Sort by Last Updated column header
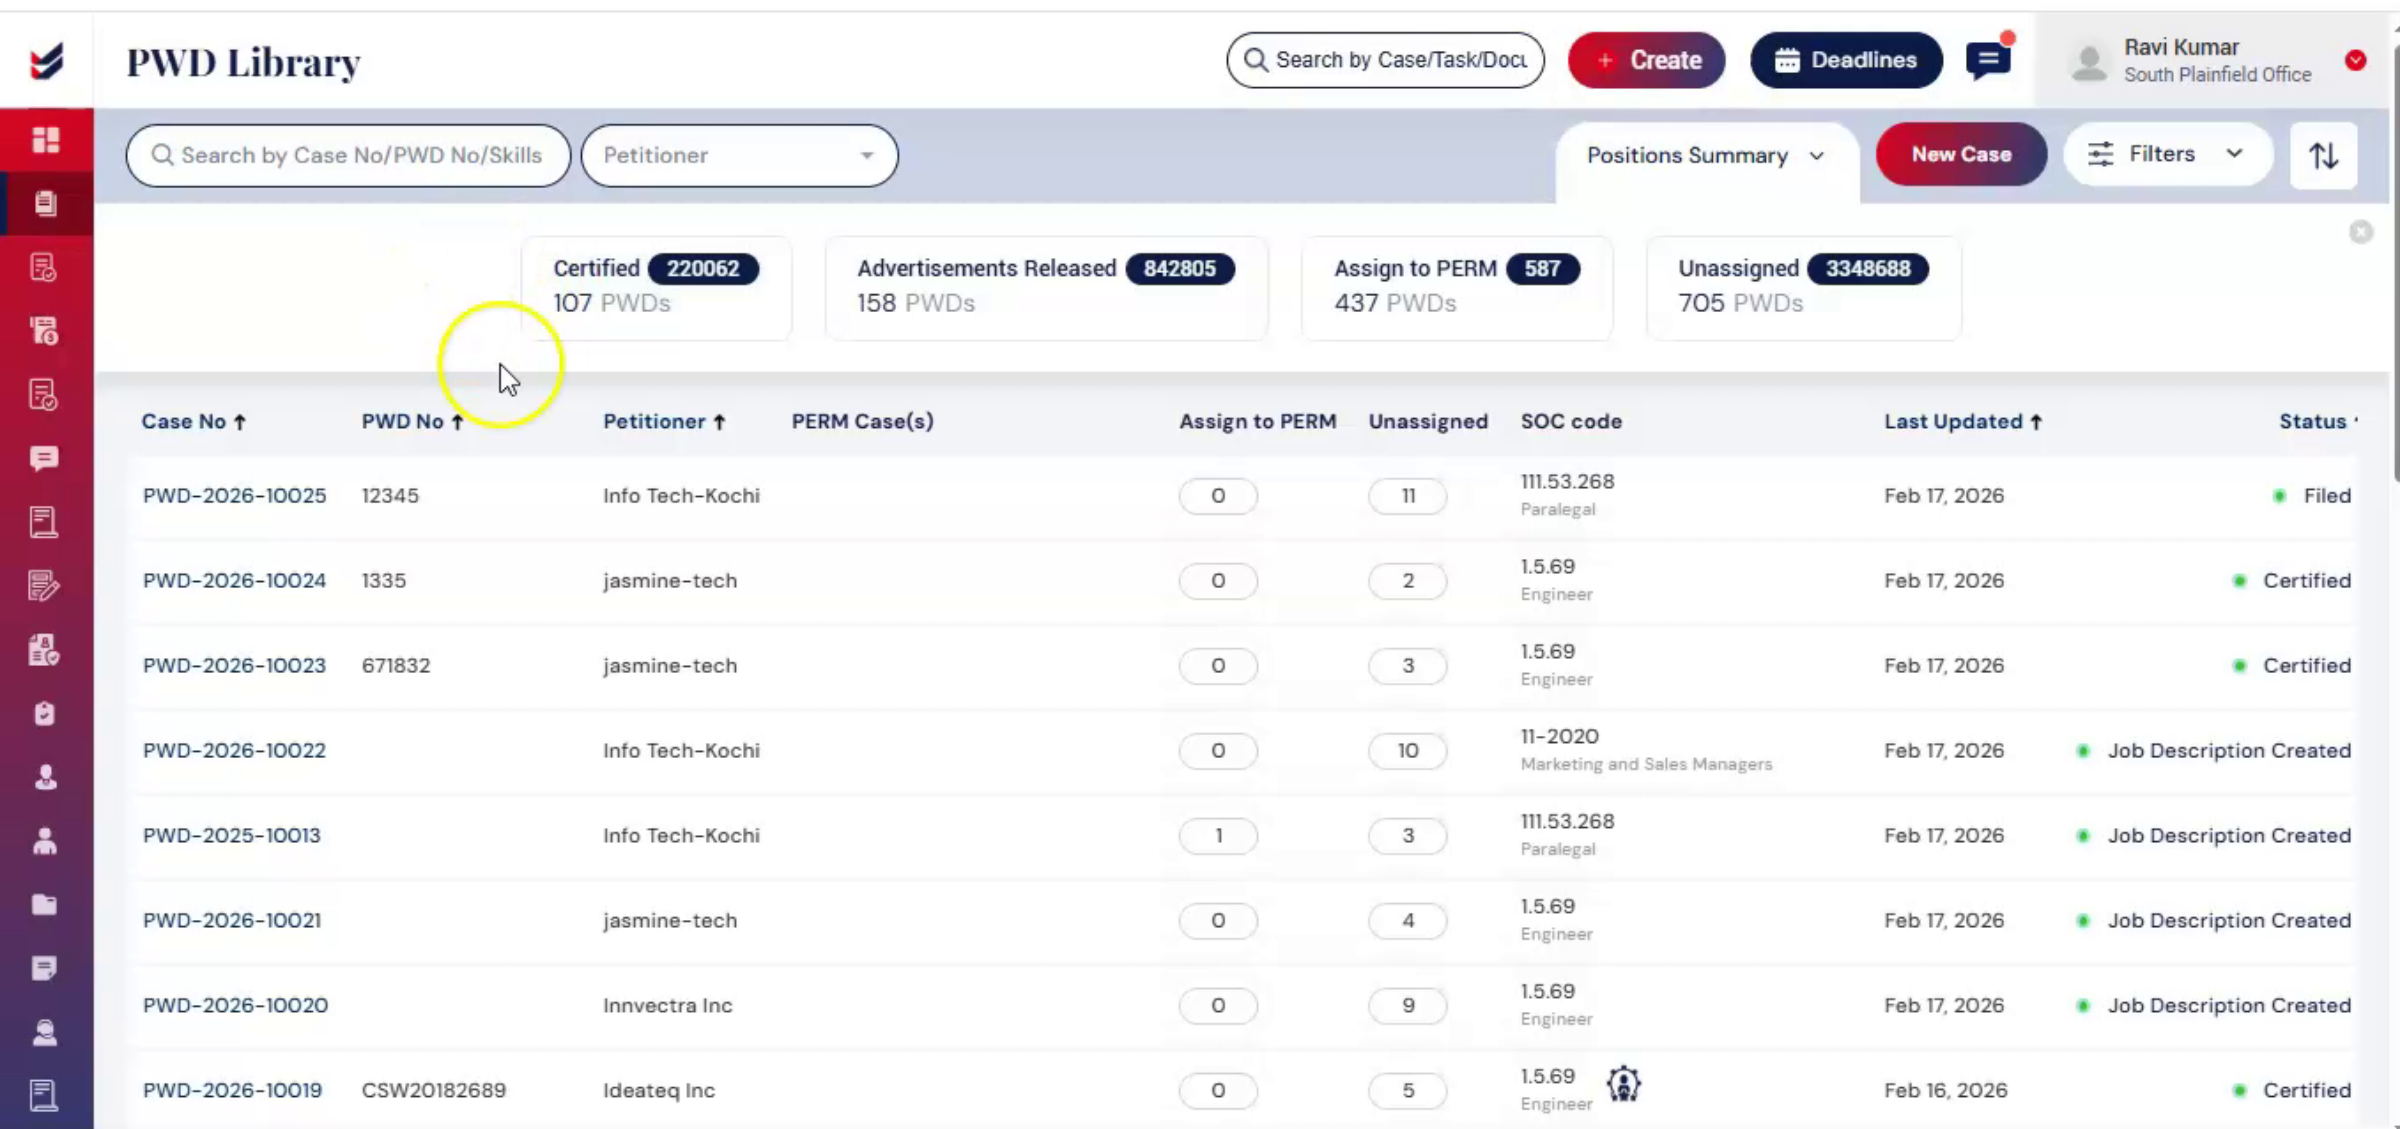The height and width of the screenshot is (1129, 2400). pos(1963,422)
